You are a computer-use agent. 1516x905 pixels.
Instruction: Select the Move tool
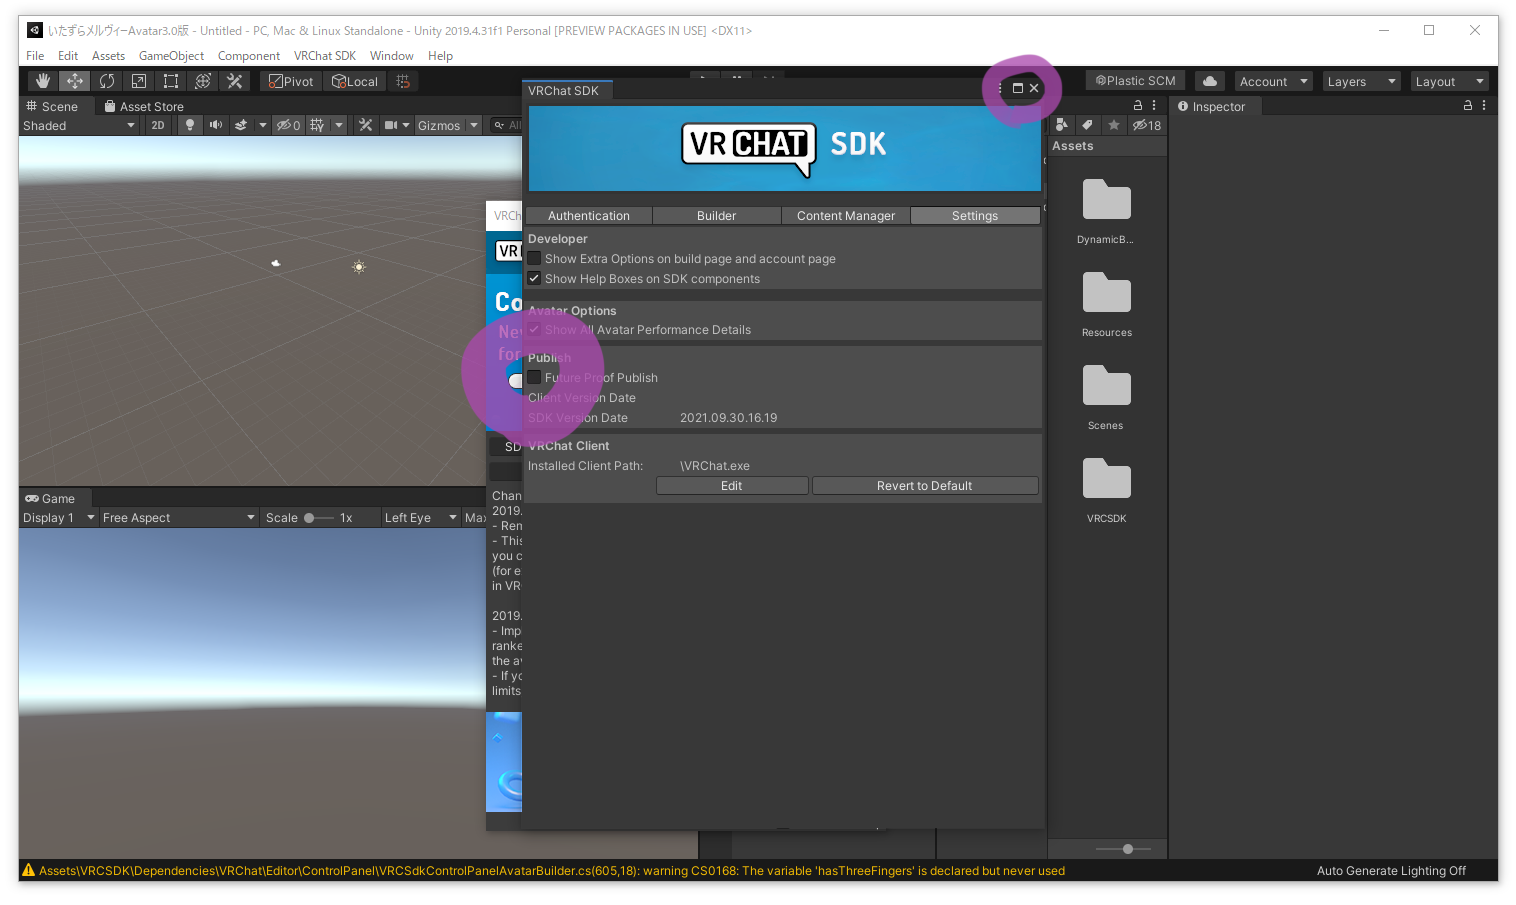coord(75,81)
